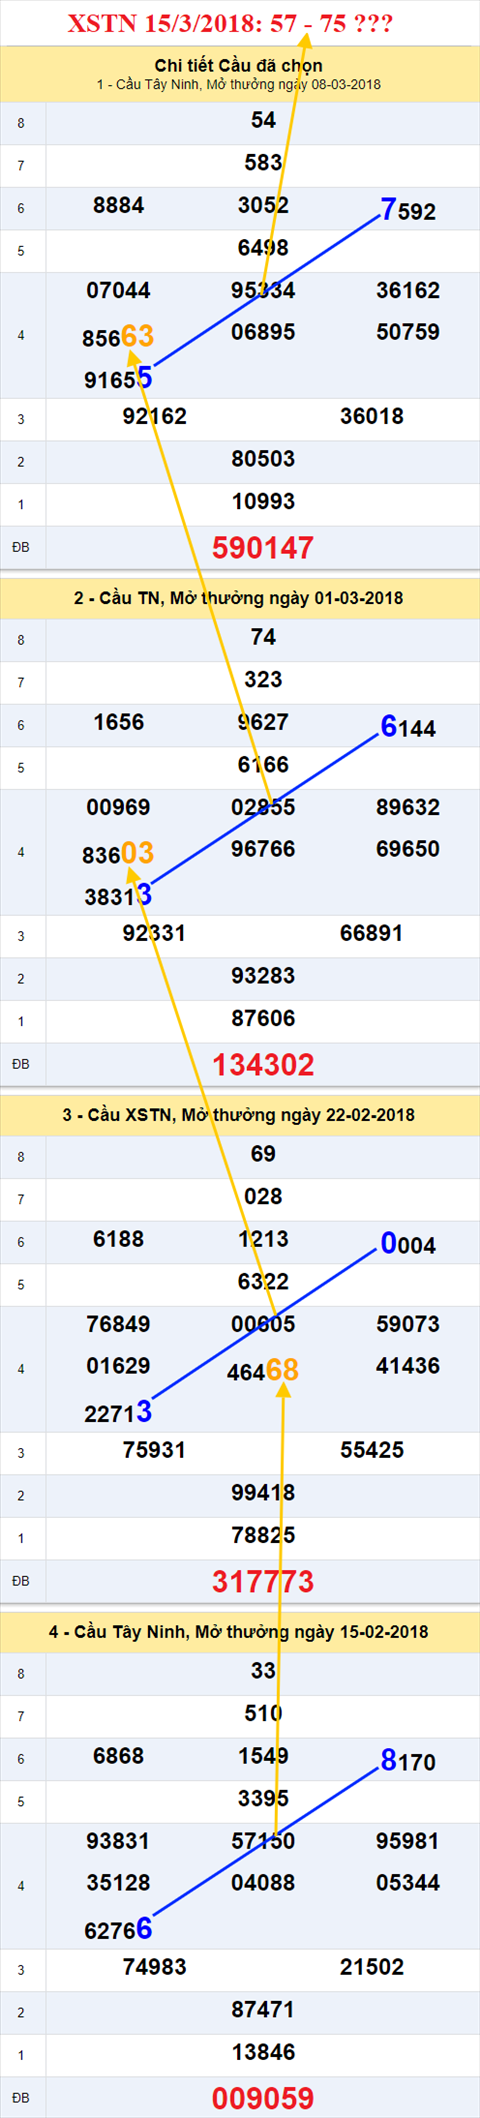Screen dimensions: 480x2118
Task: Select '85663' with orange digits 63
Action: [118, 336]
